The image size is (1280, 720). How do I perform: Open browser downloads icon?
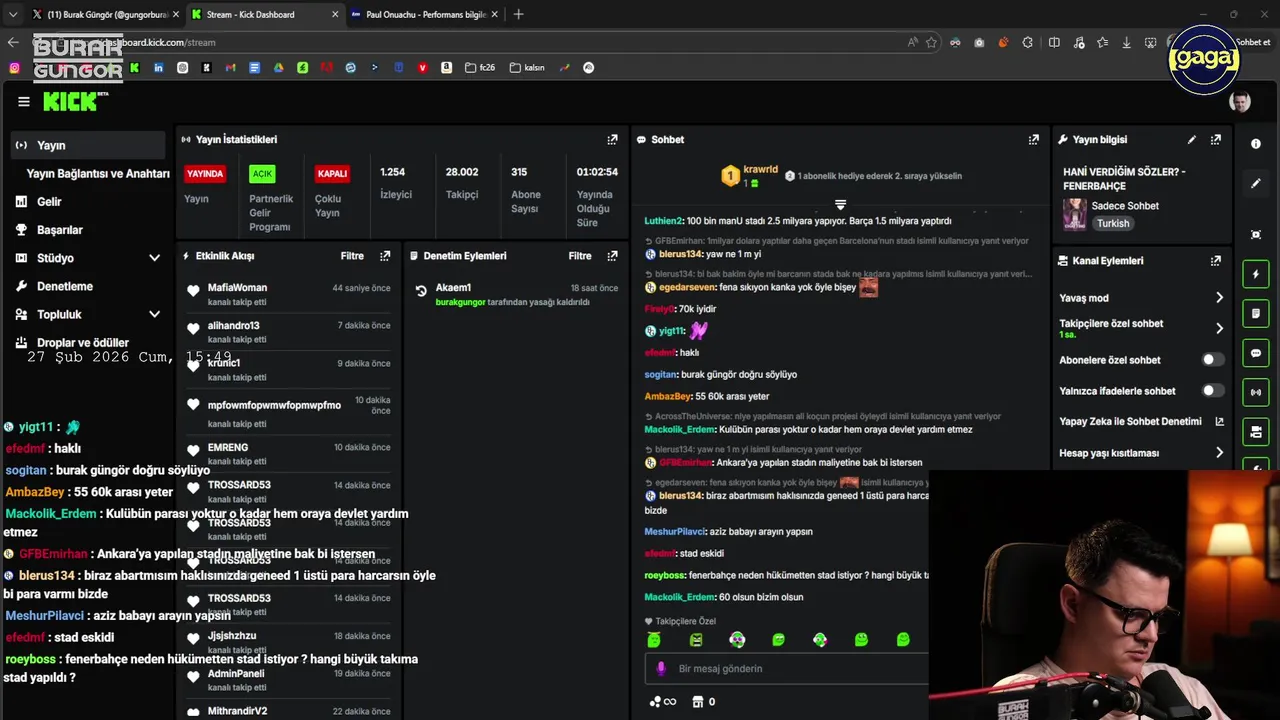point(1126,42)
